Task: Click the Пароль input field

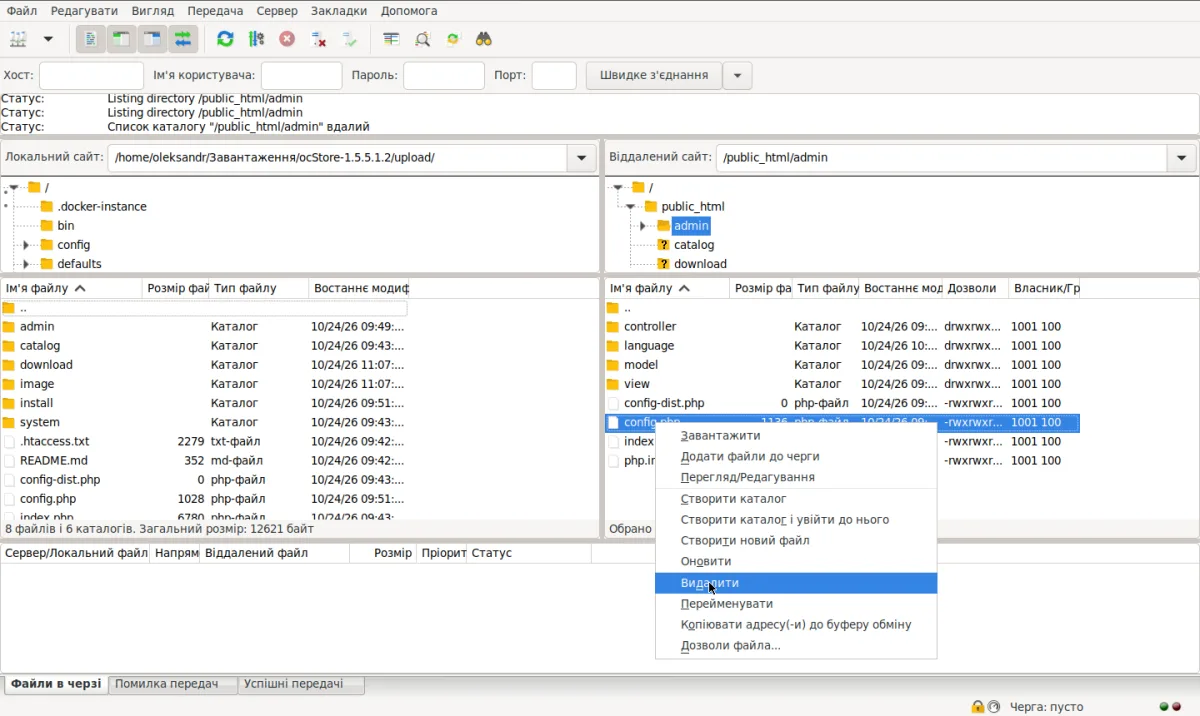Action: pos(444,75)
